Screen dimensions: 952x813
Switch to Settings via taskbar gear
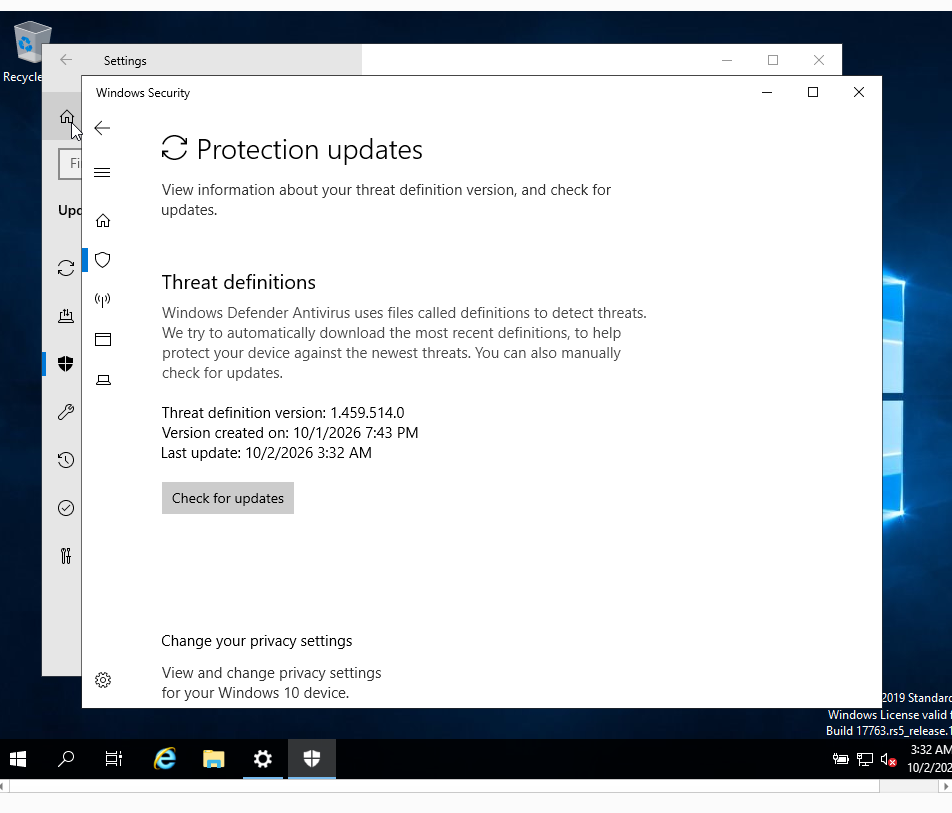[x=262, y=759]
